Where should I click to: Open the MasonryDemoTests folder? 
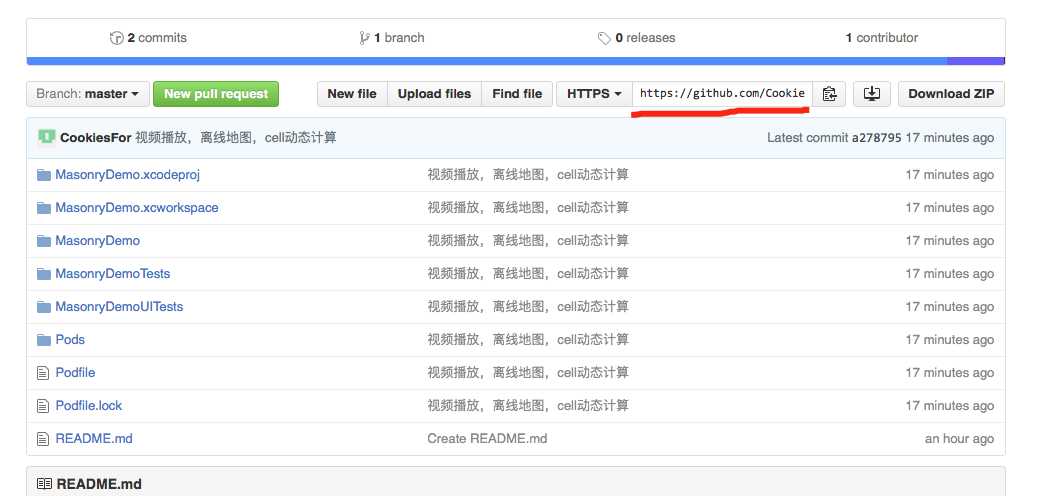click(113, 274)
